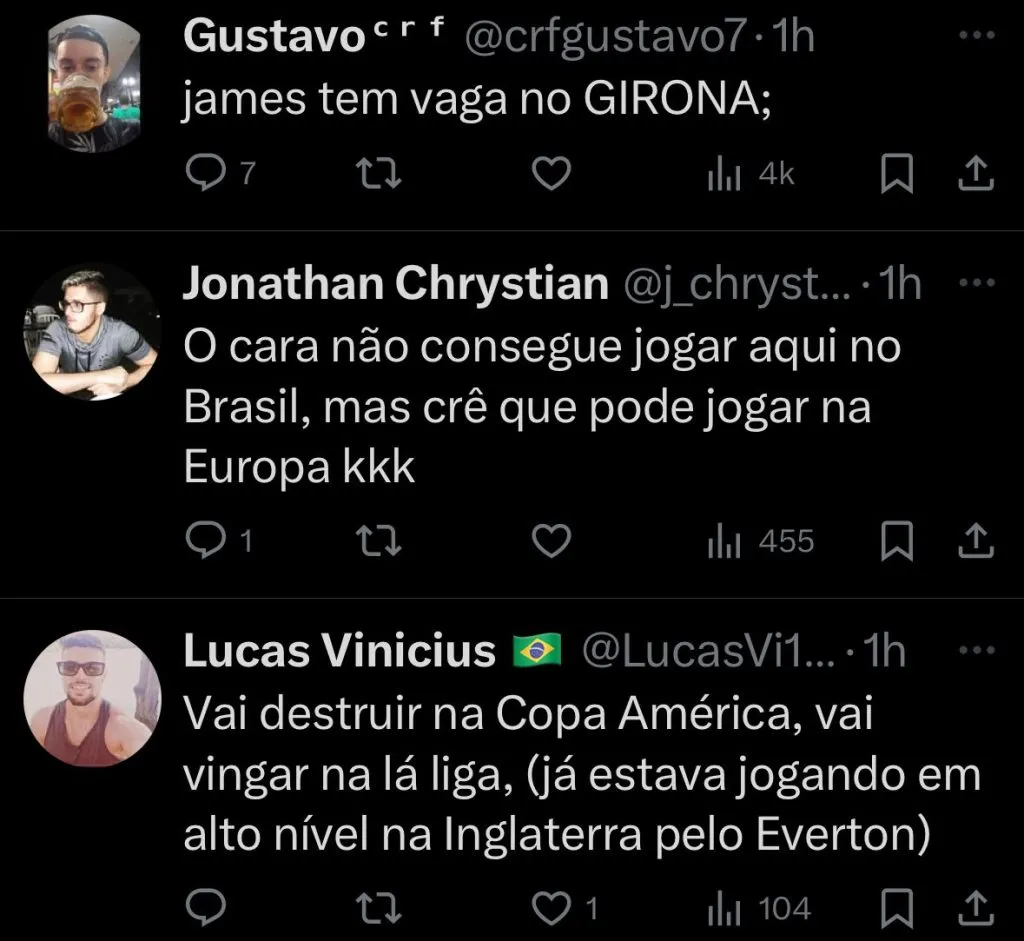Open Gustavo's avatar photo
The width and height of the screenshot is (1024, 941).
[x=93, y=85]
